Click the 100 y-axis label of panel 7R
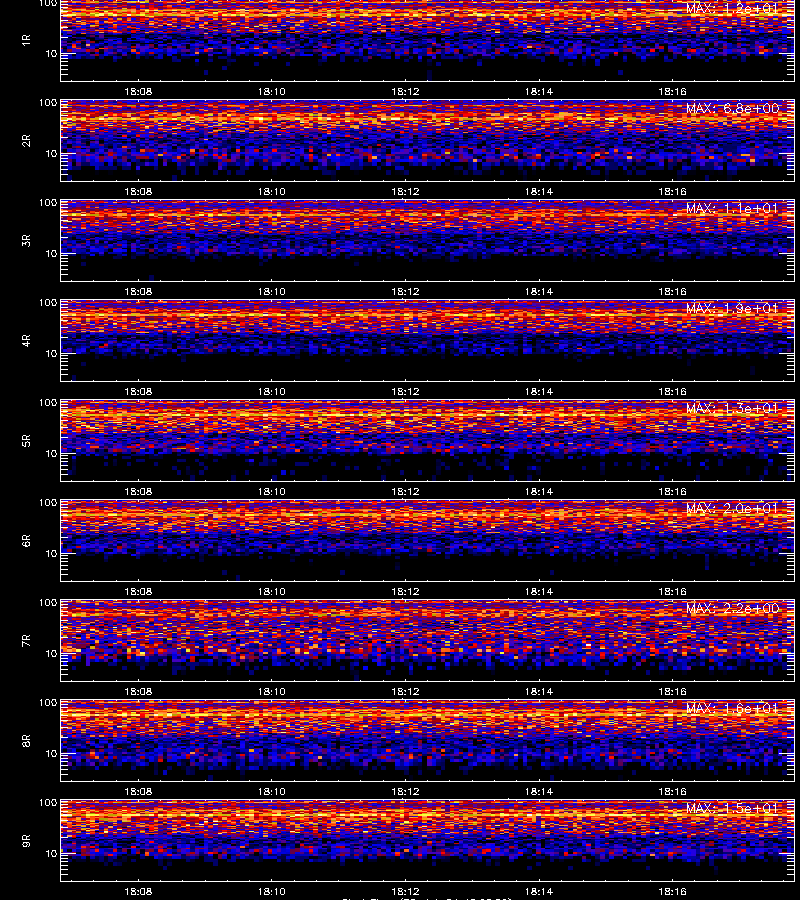 coord(48,603)
